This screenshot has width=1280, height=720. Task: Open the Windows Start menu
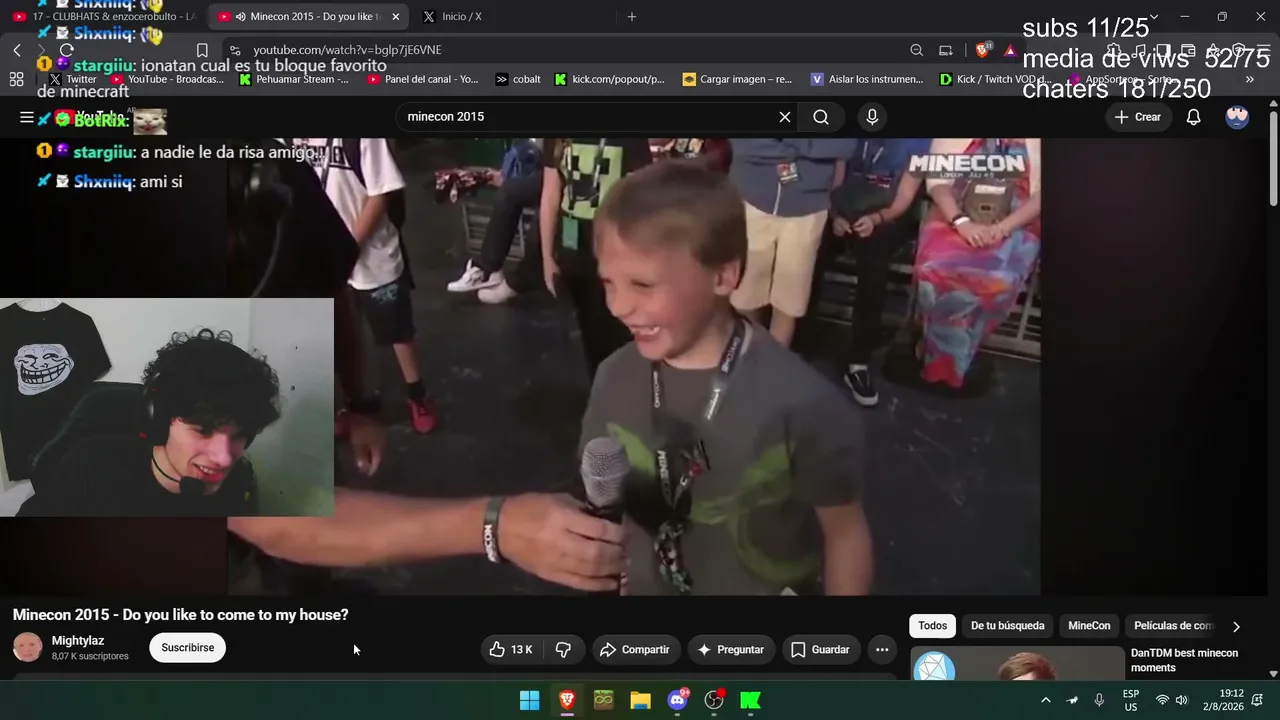530,700
